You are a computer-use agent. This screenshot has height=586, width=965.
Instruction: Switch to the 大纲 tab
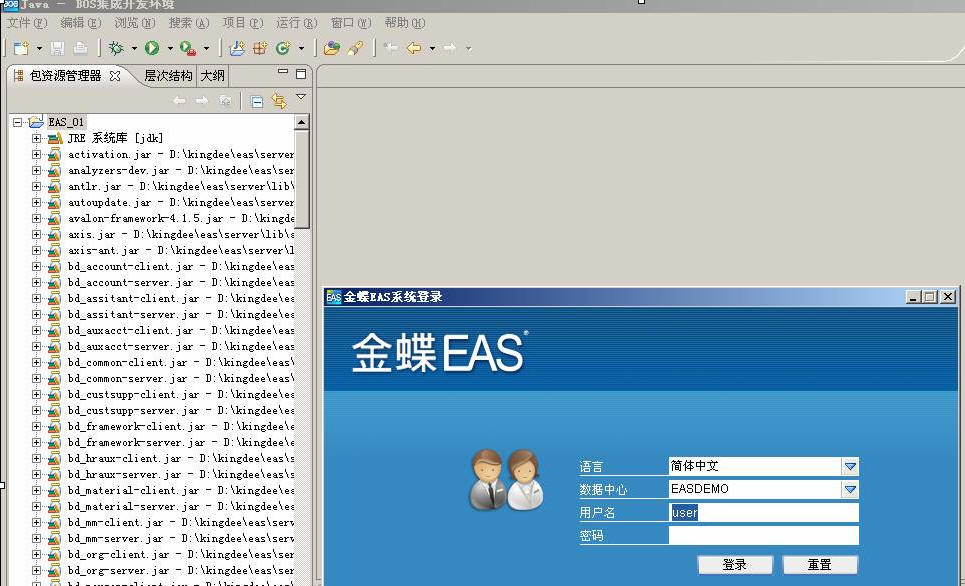pos(212,76)
